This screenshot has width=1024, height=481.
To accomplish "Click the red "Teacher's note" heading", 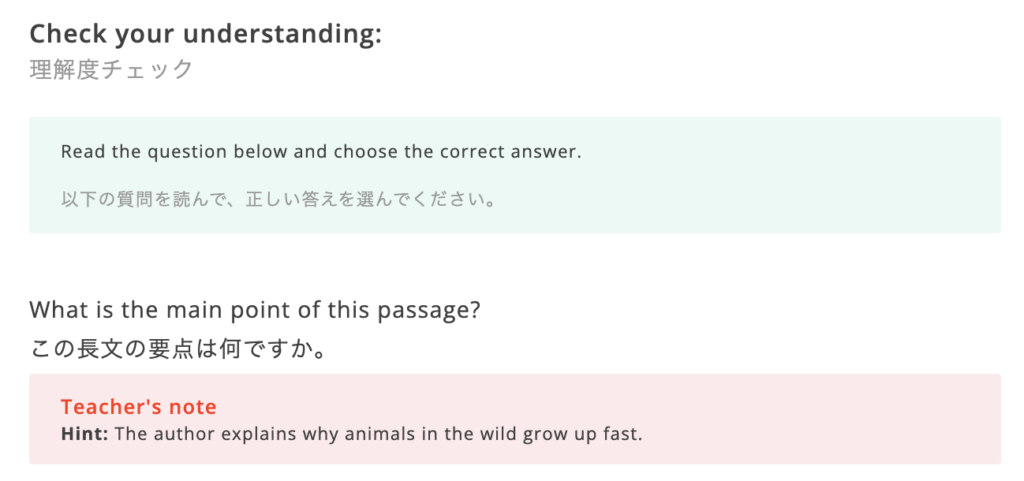I will tap(138, 407).
